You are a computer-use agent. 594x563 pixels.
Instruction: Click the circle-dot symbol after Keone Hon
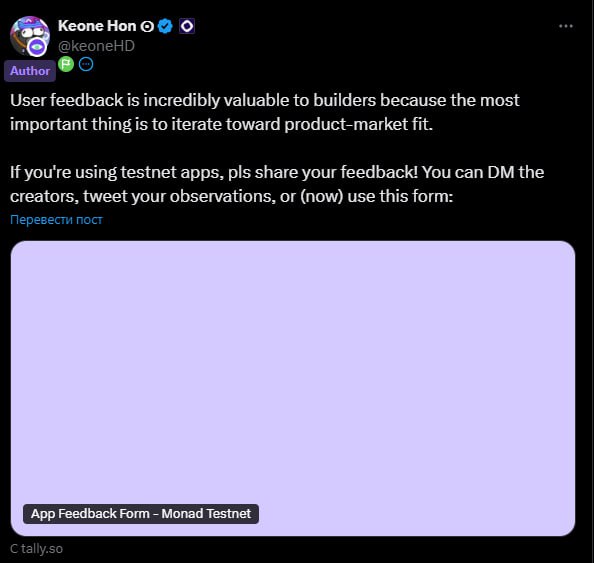click(x=147, y=27)
